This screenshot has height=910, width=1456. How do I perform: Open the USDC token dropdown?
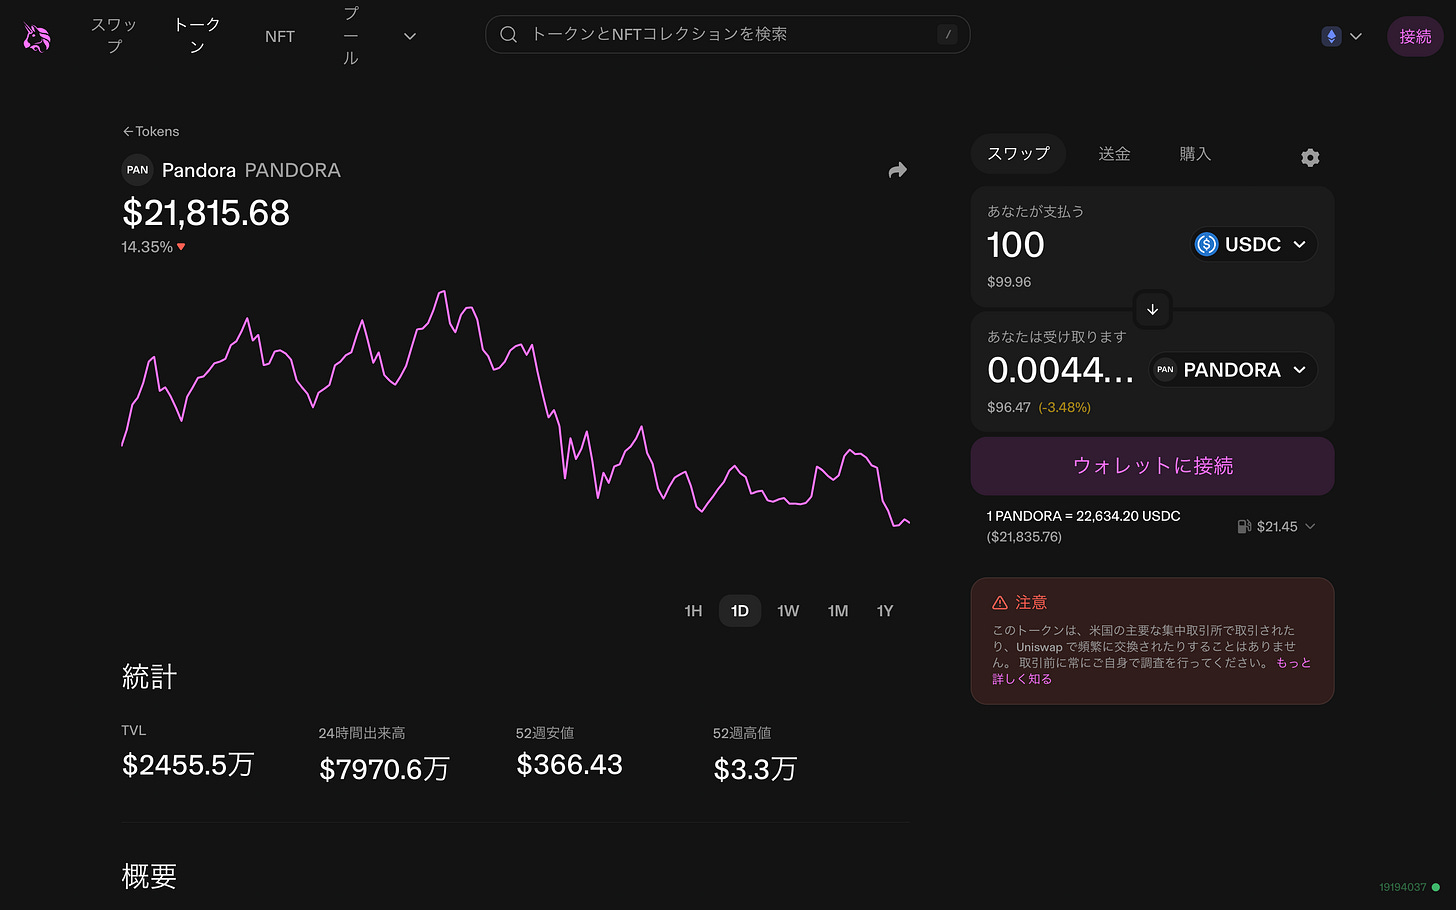1254,244
